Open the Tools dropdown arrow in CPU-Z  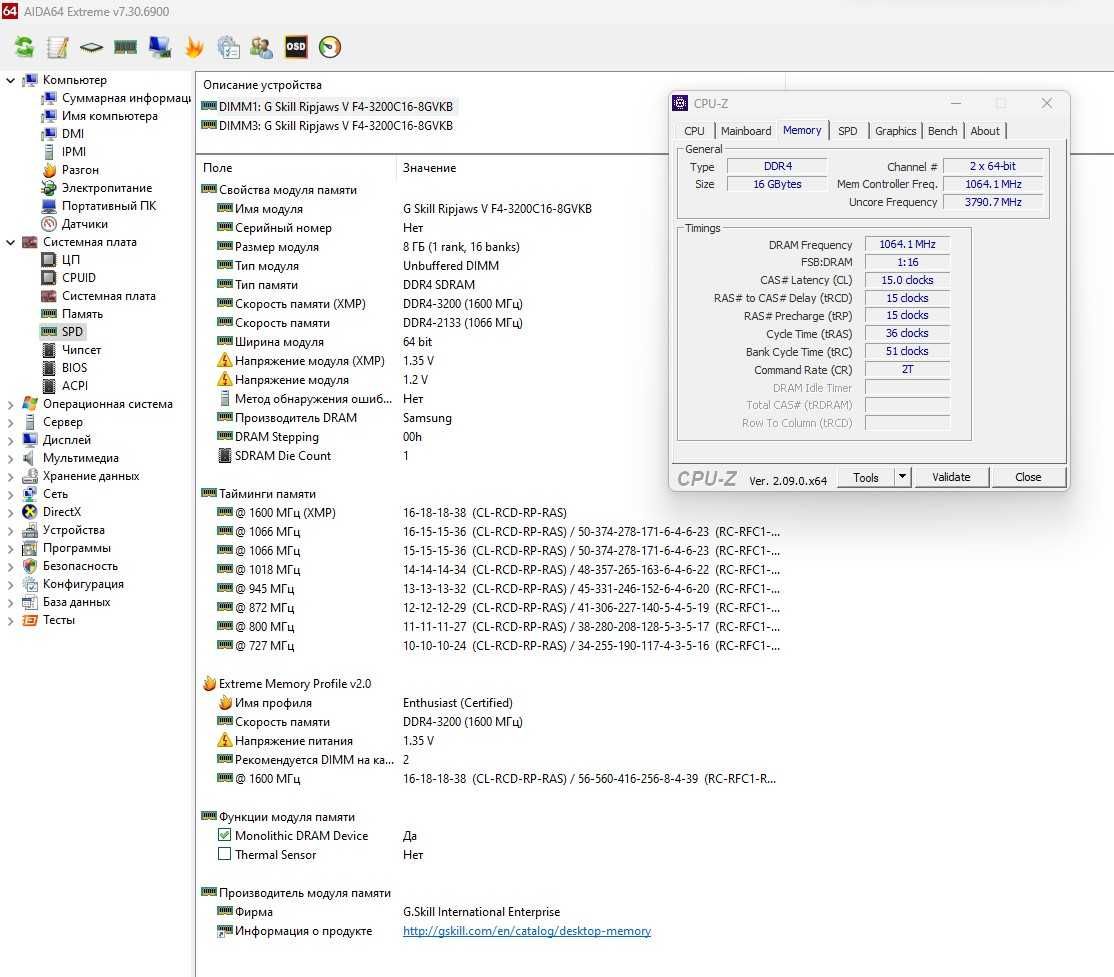pos(902,477)
